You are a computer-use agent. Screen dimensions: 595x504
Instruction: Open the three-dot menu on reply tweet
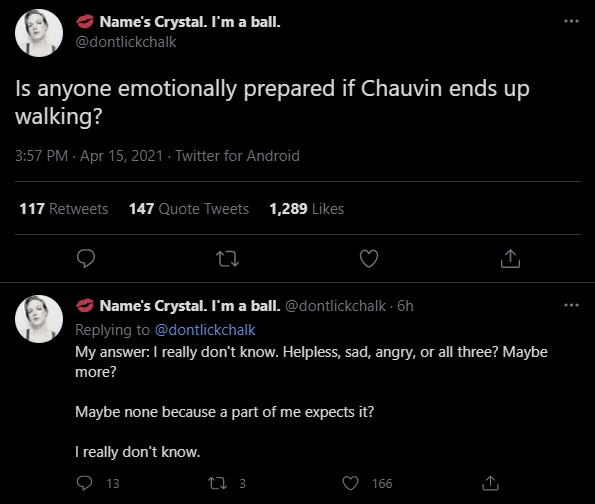coord(571,305)
